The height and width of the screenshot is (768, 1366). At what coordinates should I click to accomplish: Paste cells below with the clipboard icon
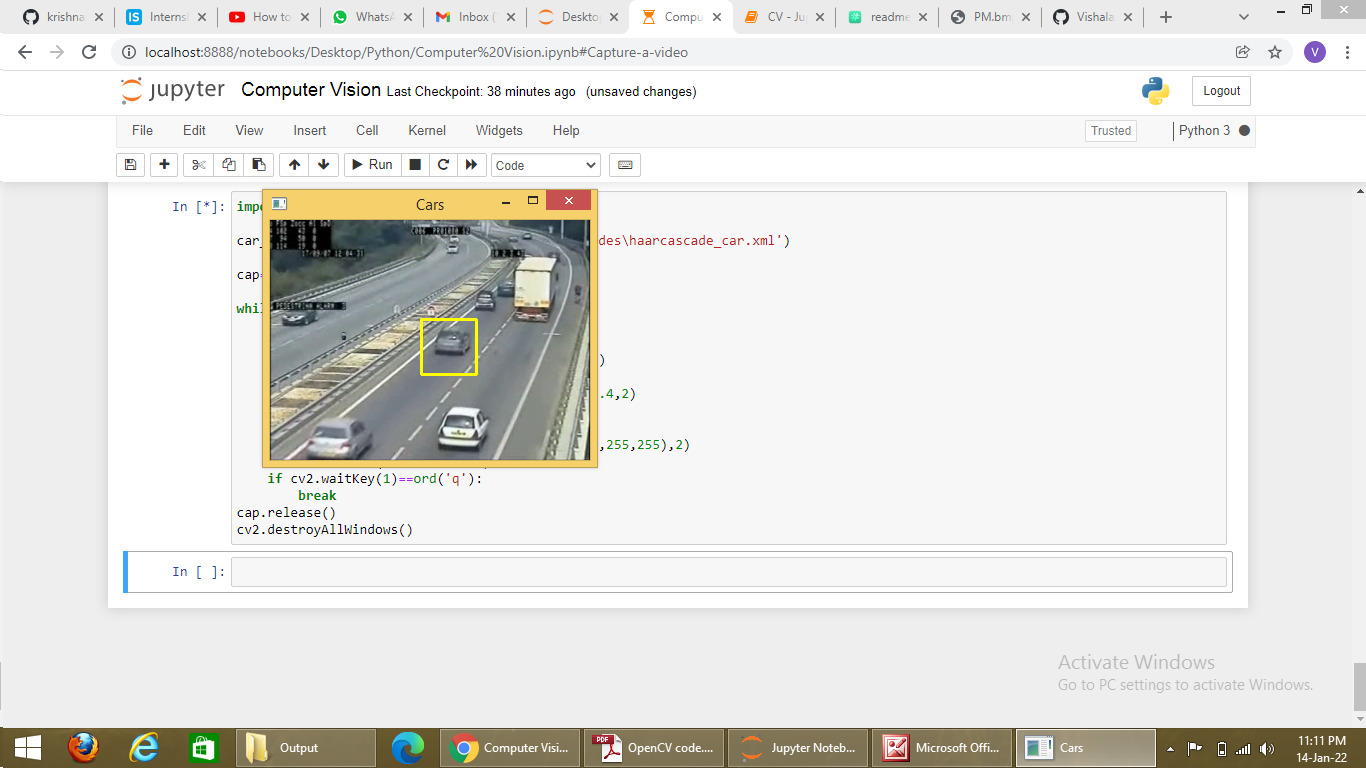point(258,164)
